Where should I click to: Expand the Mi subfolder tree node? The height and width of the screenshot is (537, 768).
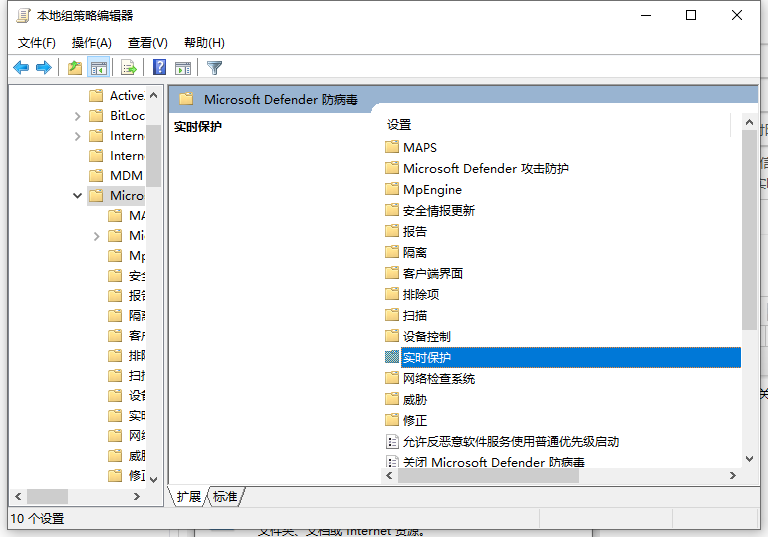[x=96, y=236]
